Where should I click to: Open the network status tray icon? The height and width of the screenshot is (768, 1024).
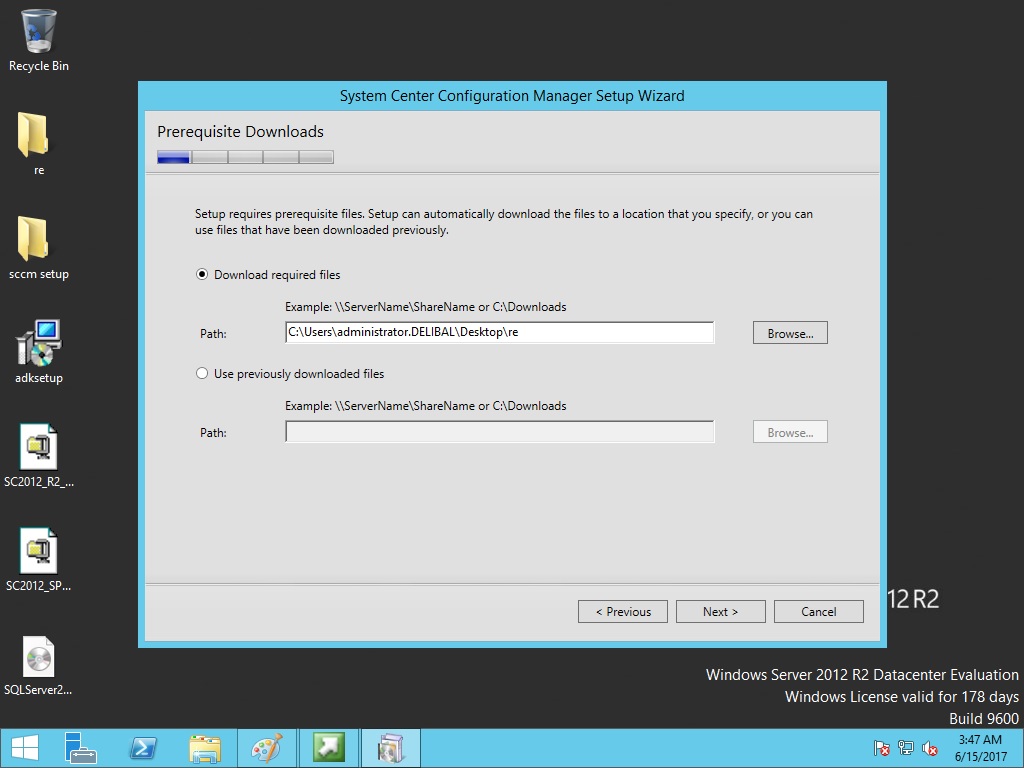[x=906, y=748]
